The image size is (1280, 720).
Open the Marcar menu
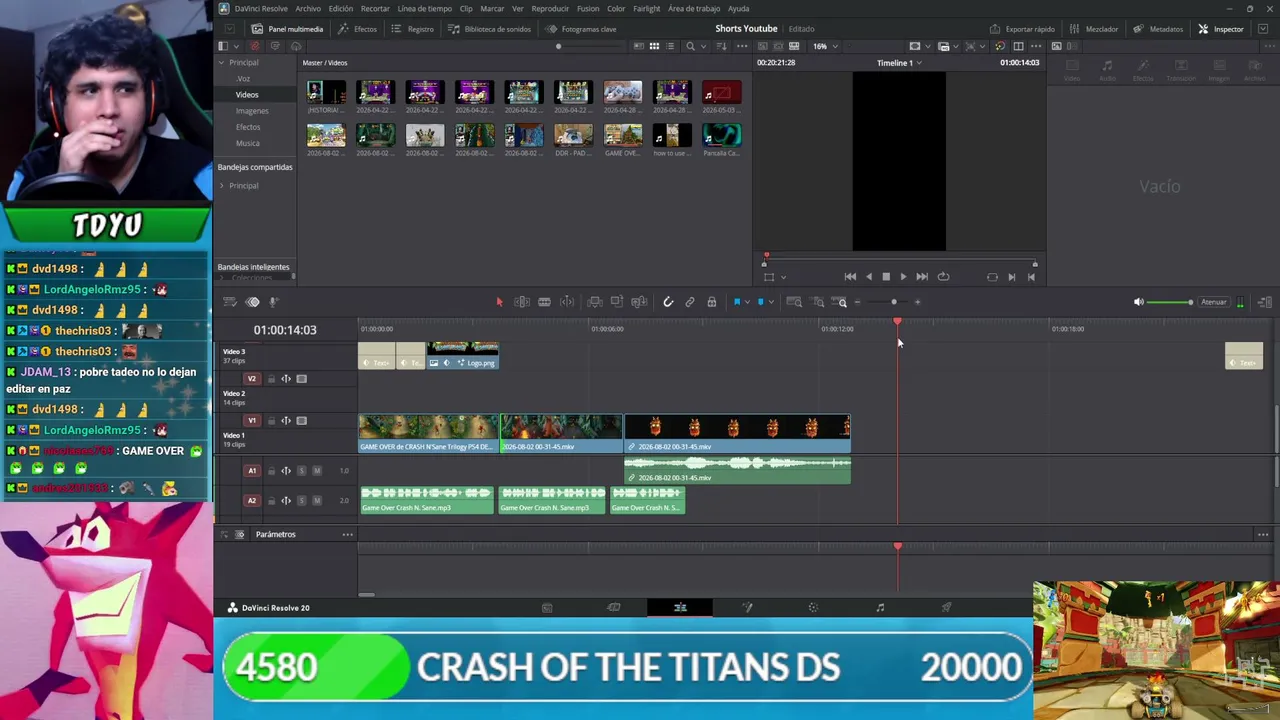[492, 9]
